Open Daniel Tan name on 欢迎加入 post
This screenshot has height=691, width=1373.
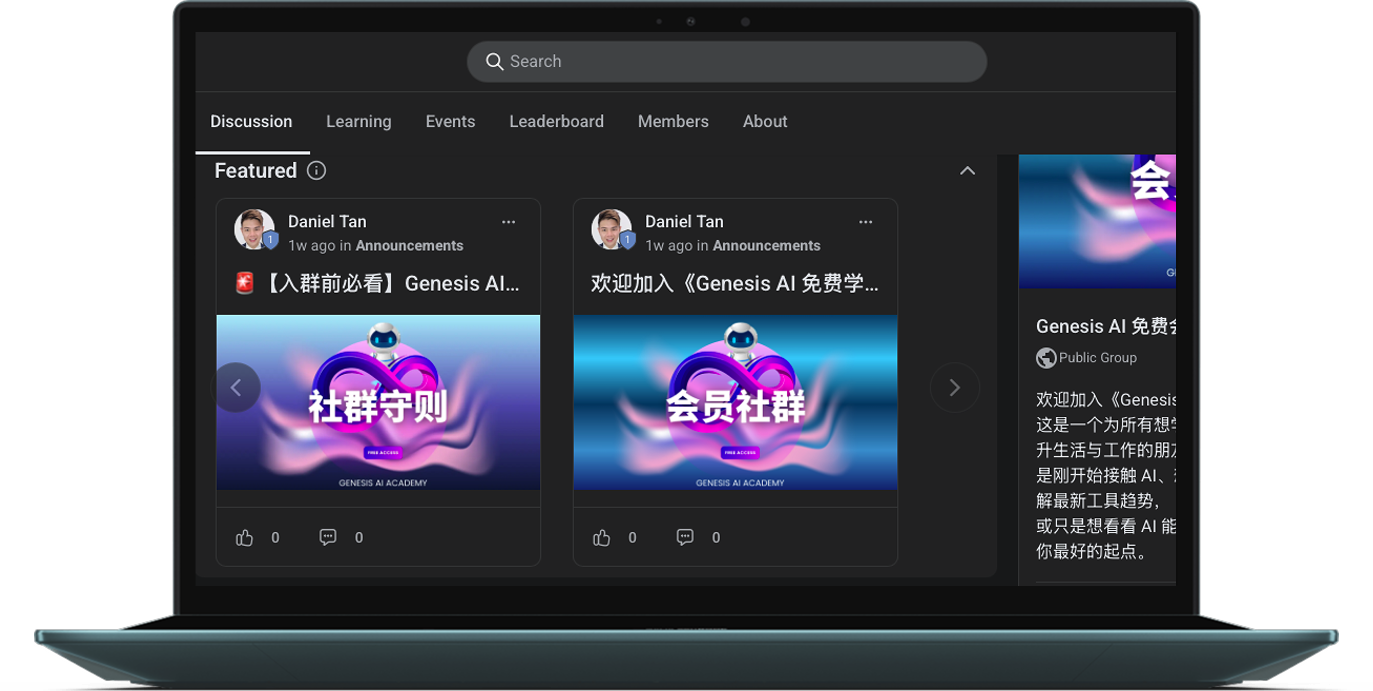(x=684, y=222)
